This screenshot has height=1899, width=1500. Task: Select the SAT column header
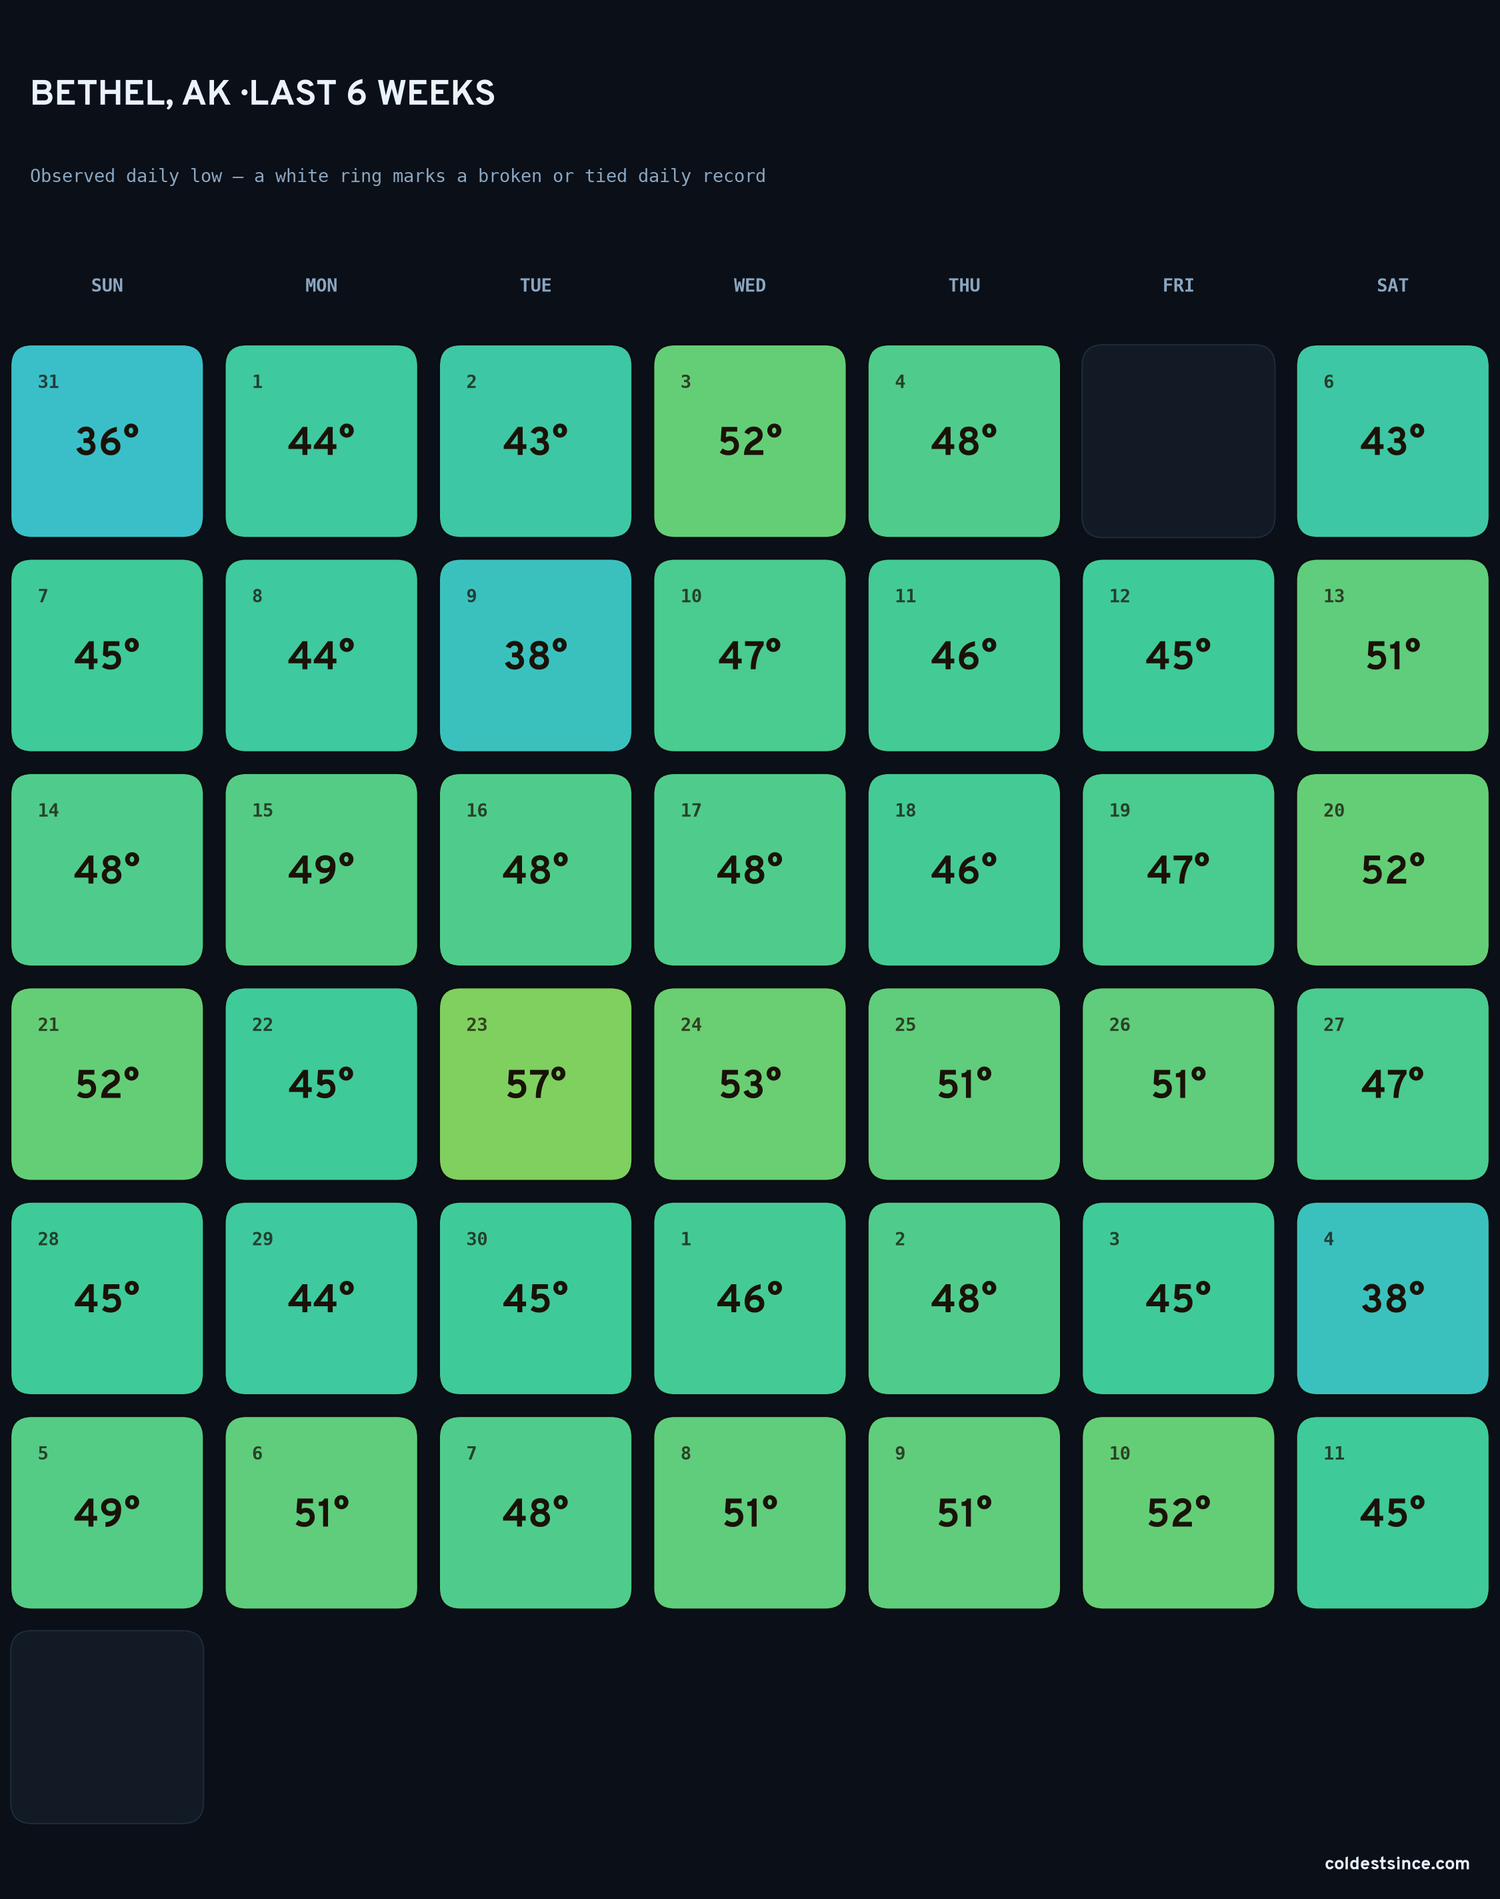tap(1392, 285)
